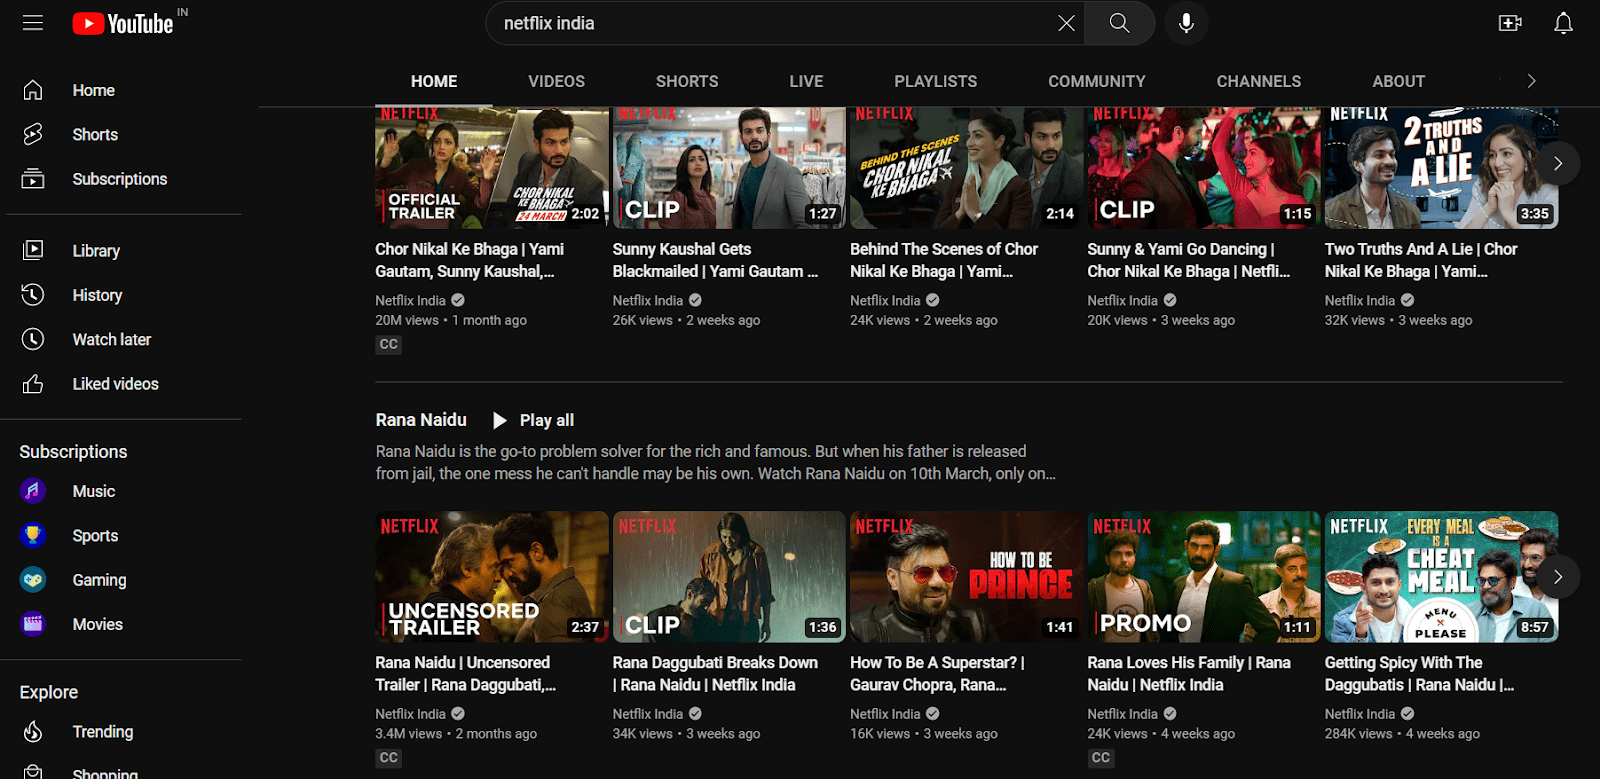Open title 'Two Truths And A Lie'
1600x779 pixels.
point(1421,260)
